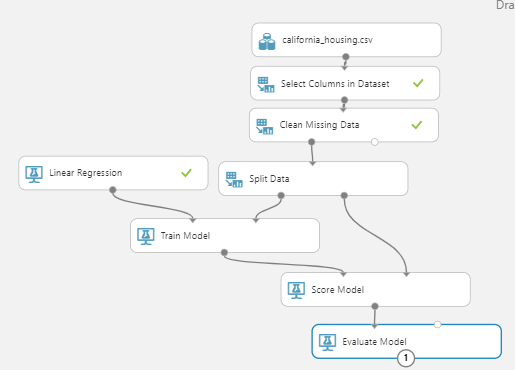Click the Select Columns in Dataset module icon

[266, 85]
